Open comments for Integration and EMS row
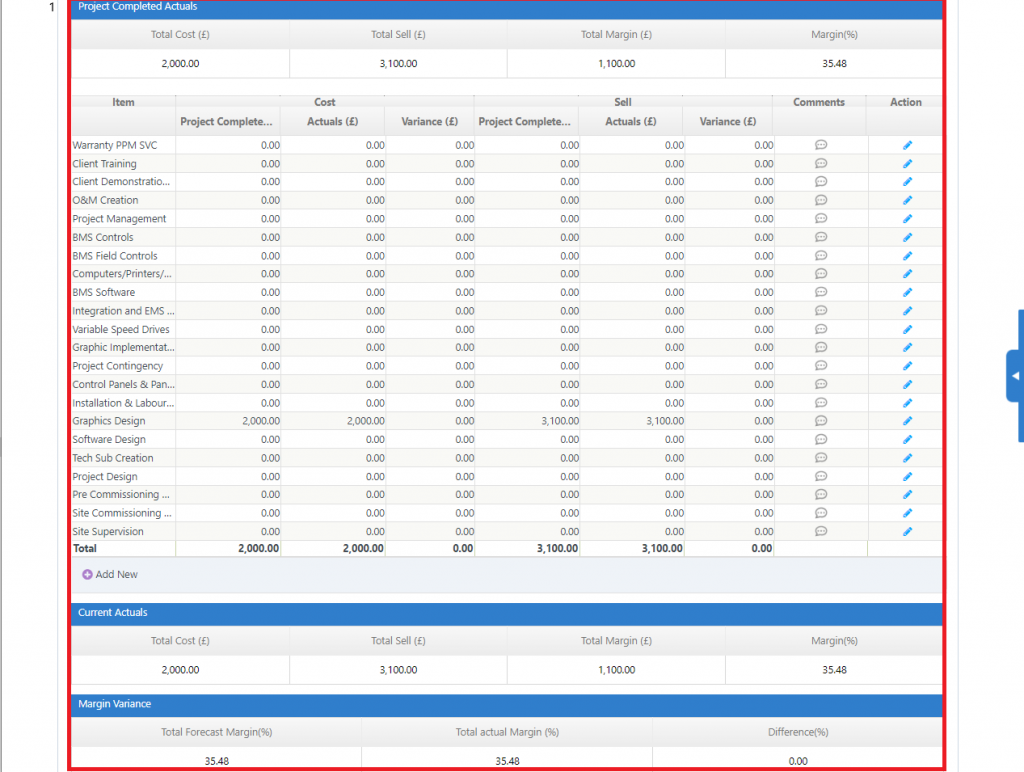The height and width of the screenshot is (772, 1024). 821,311
